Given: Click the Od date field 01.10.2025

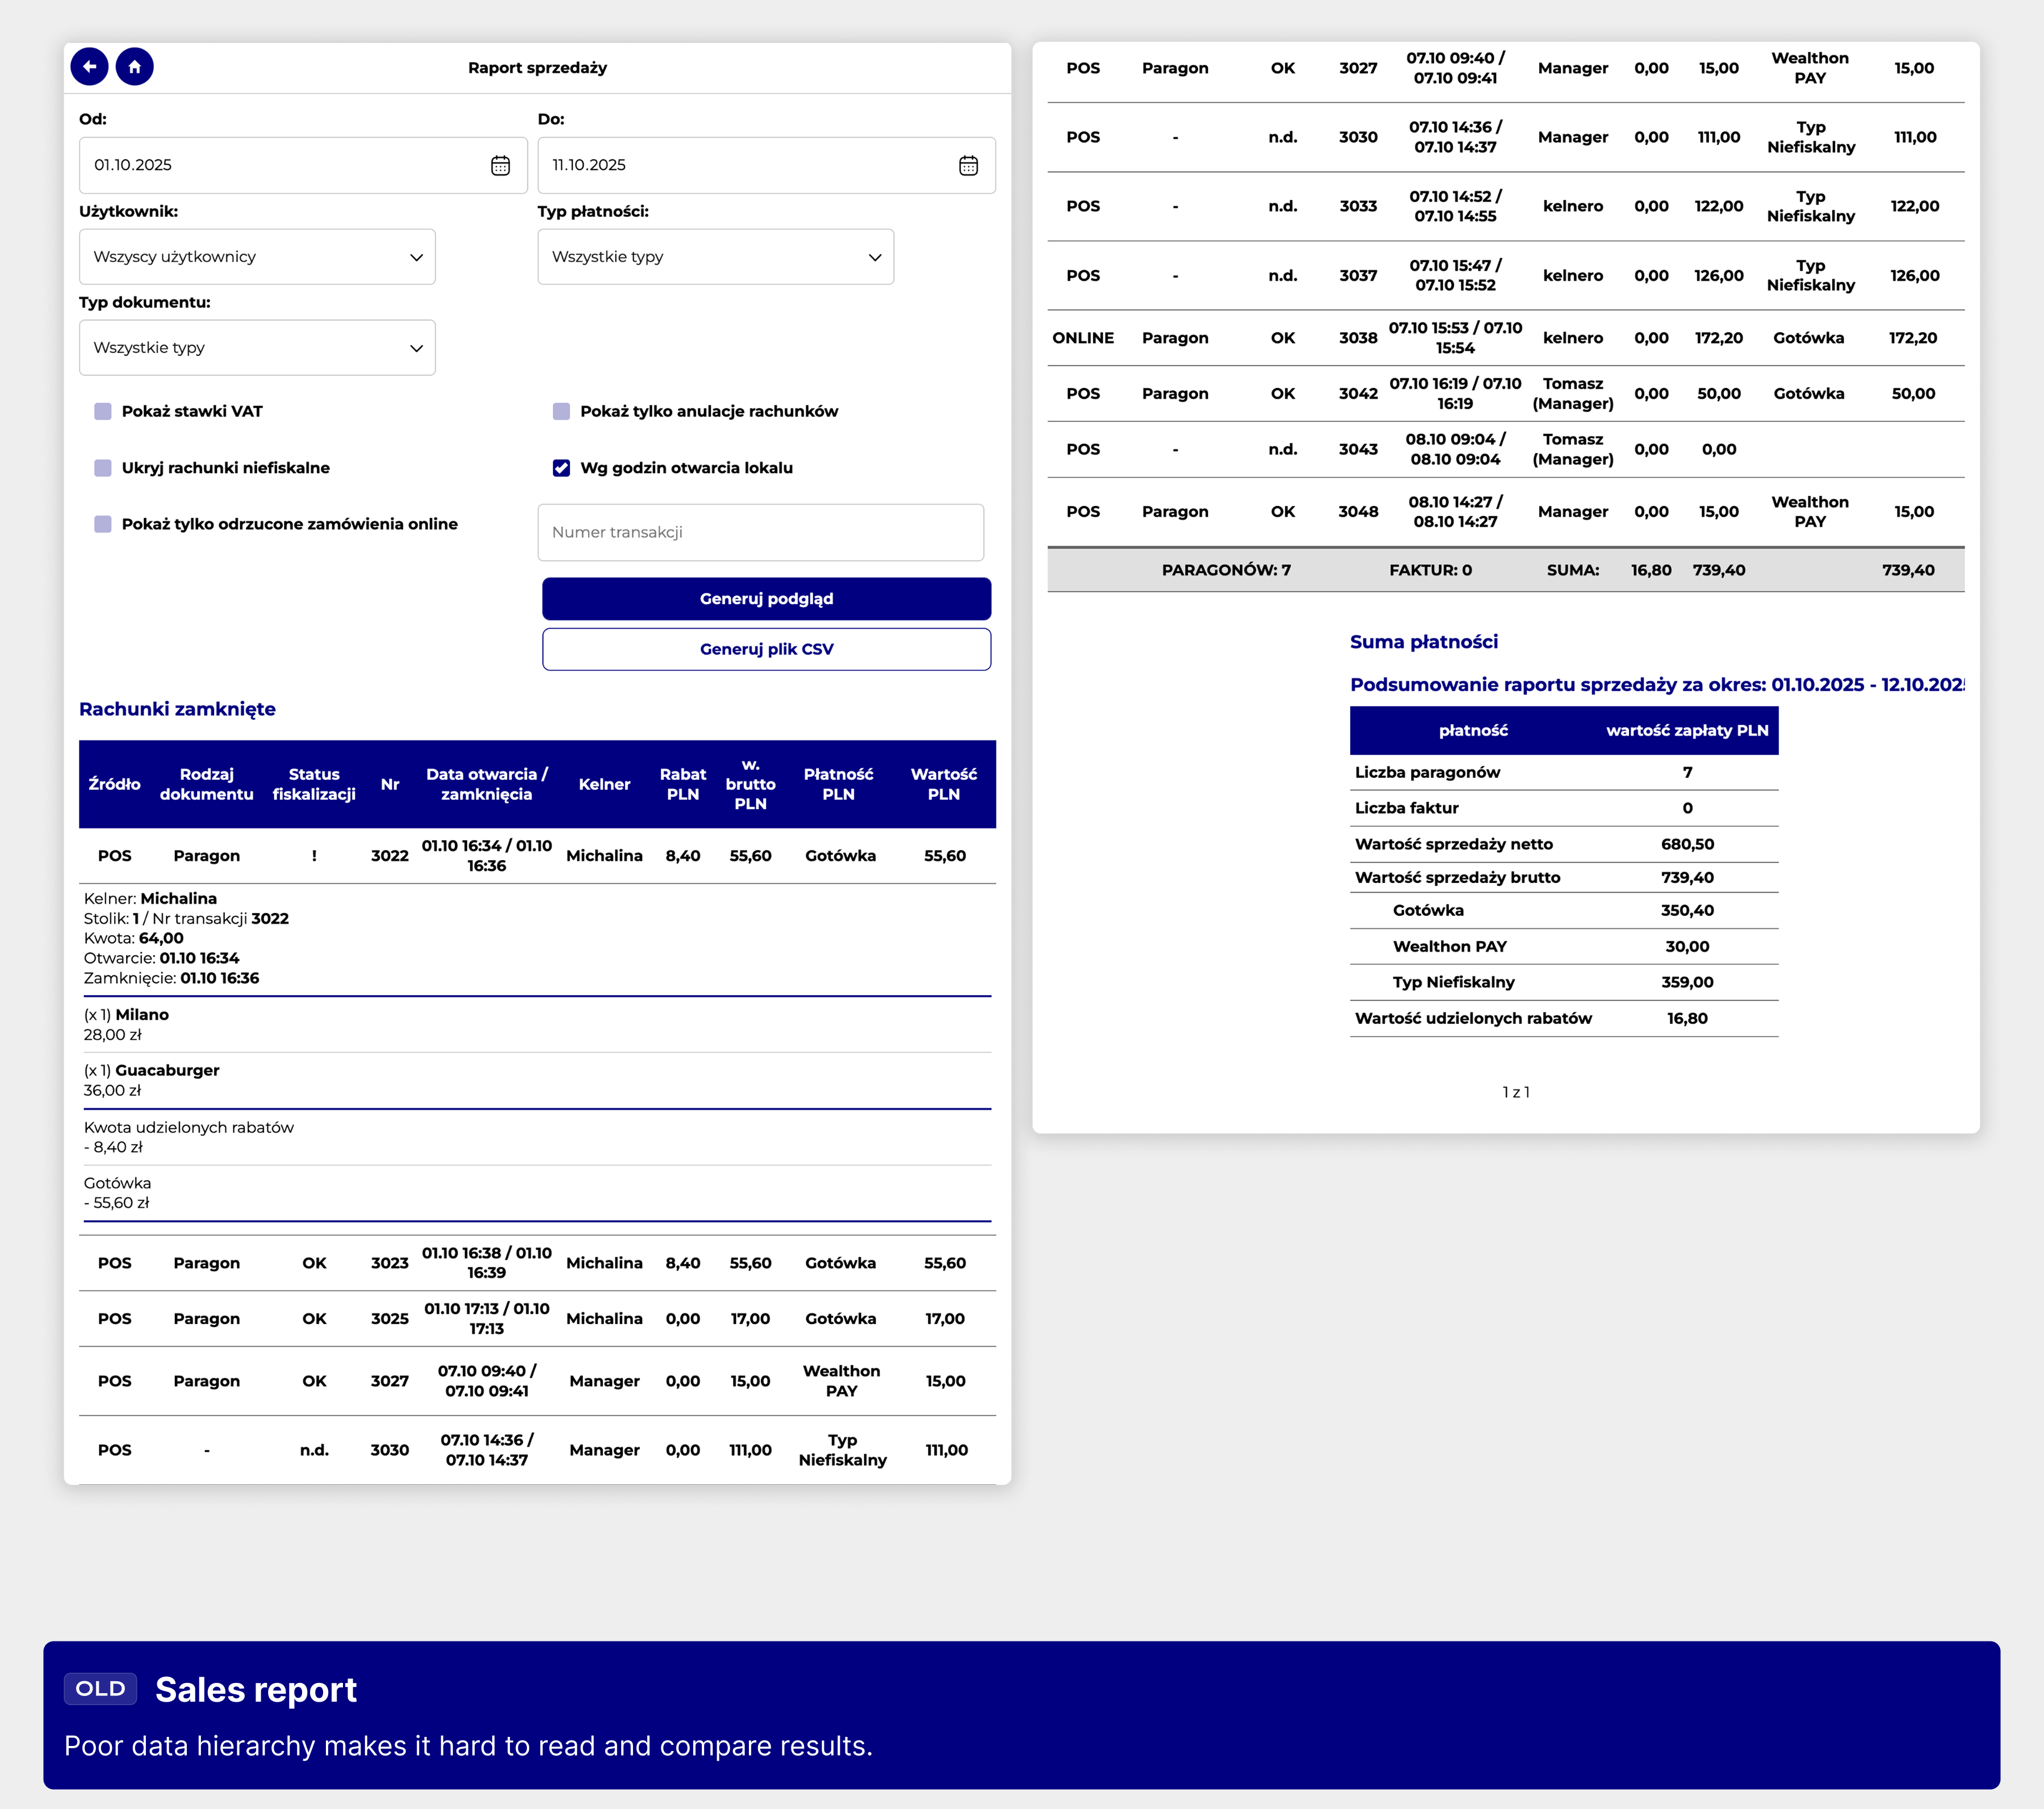Looking at the screenshot, I should (x=280, y=165).
